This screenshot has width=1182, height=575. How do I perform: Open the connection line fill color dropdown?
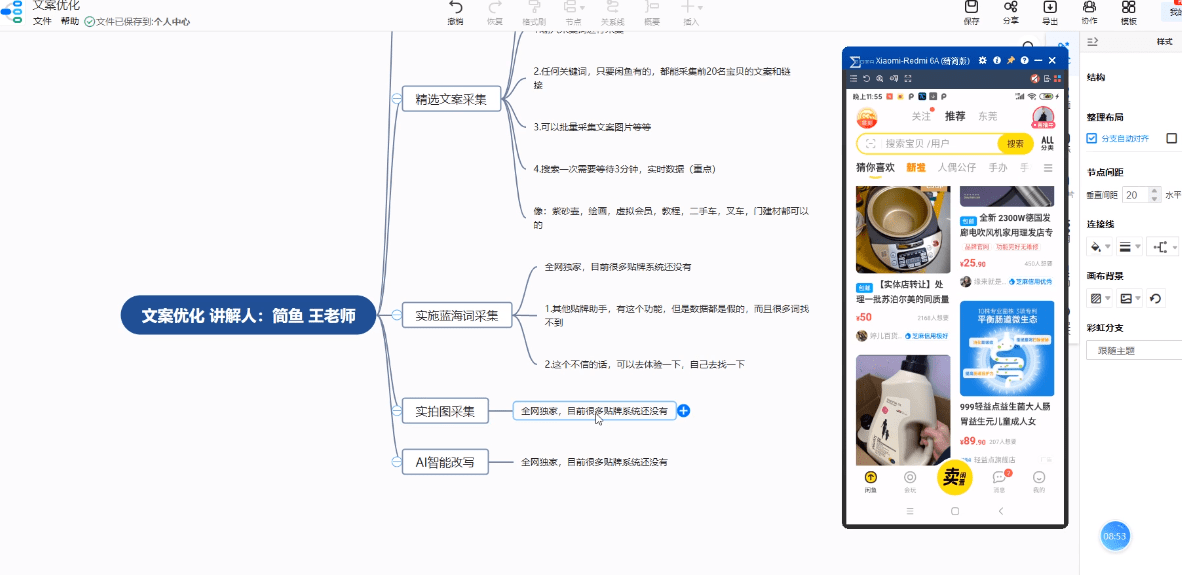pos(1100,246)
